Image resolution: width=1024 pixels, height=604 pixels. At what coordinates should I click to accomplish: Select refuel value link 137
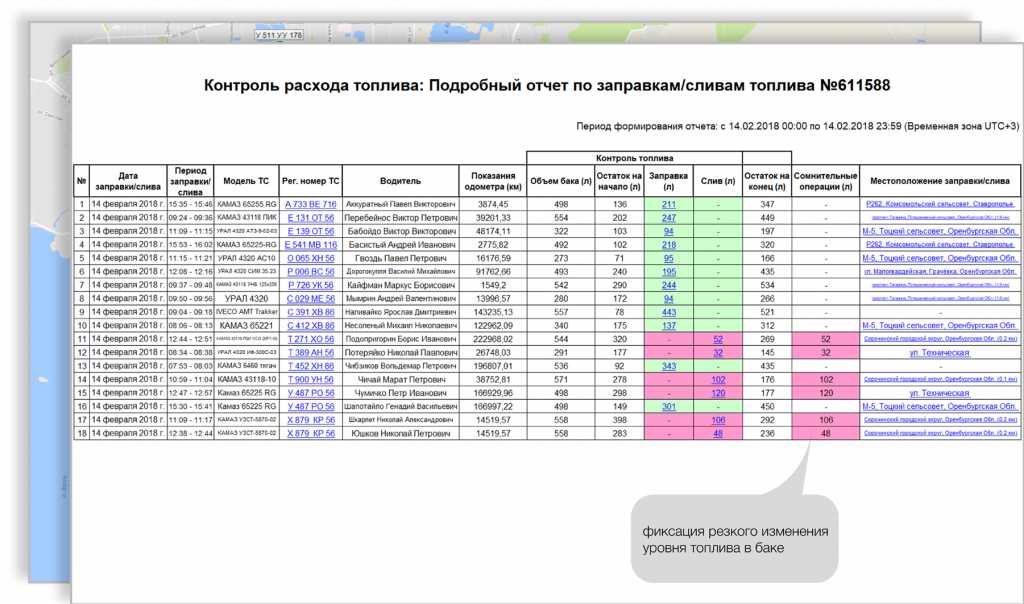pos(669,326)
